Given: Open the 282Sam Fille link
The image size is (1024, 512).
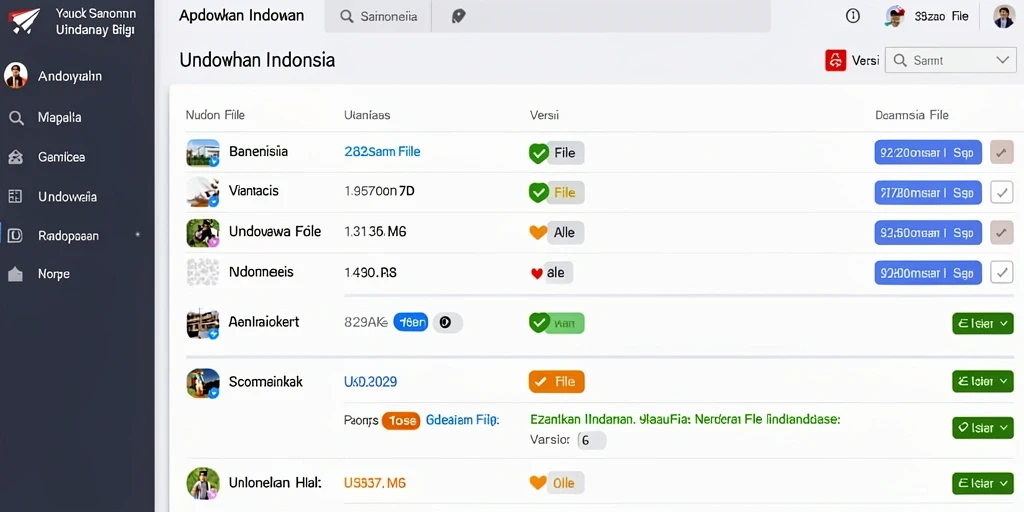Looking at the screenshot, I should coord(382,152).
